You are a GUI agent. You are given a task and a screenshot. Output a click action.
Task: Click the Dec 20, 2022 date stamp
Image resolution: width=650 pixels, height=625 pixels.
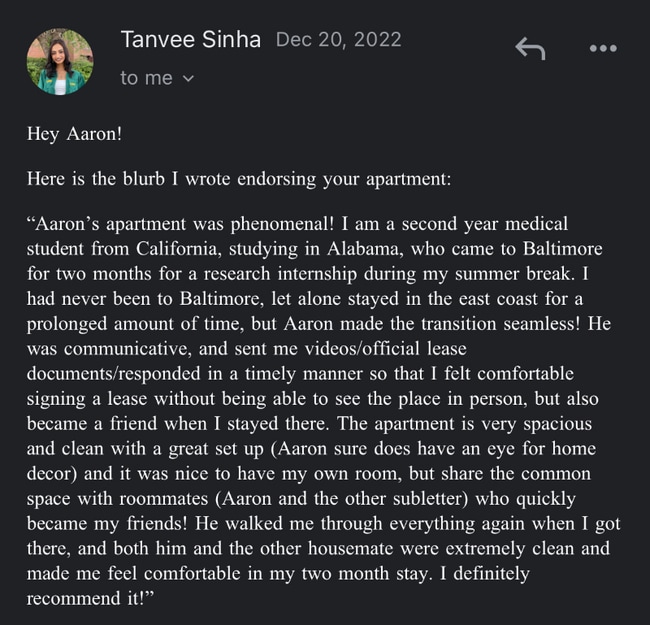339,40
